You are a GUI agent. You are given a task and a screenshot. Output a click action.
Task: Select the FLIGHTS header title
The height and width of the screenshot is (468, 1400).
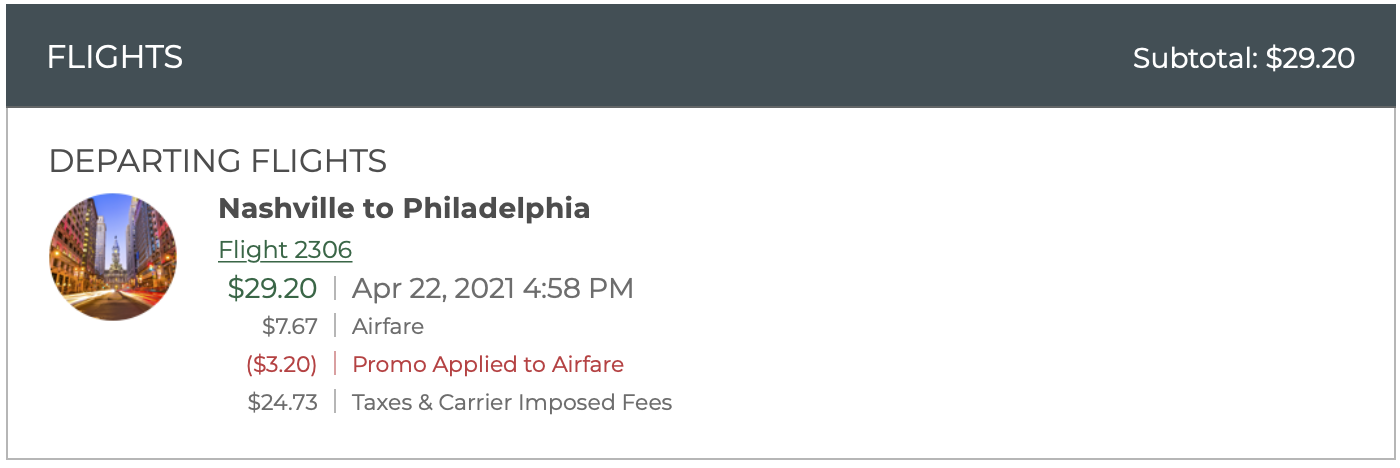(x=115, y=57)
